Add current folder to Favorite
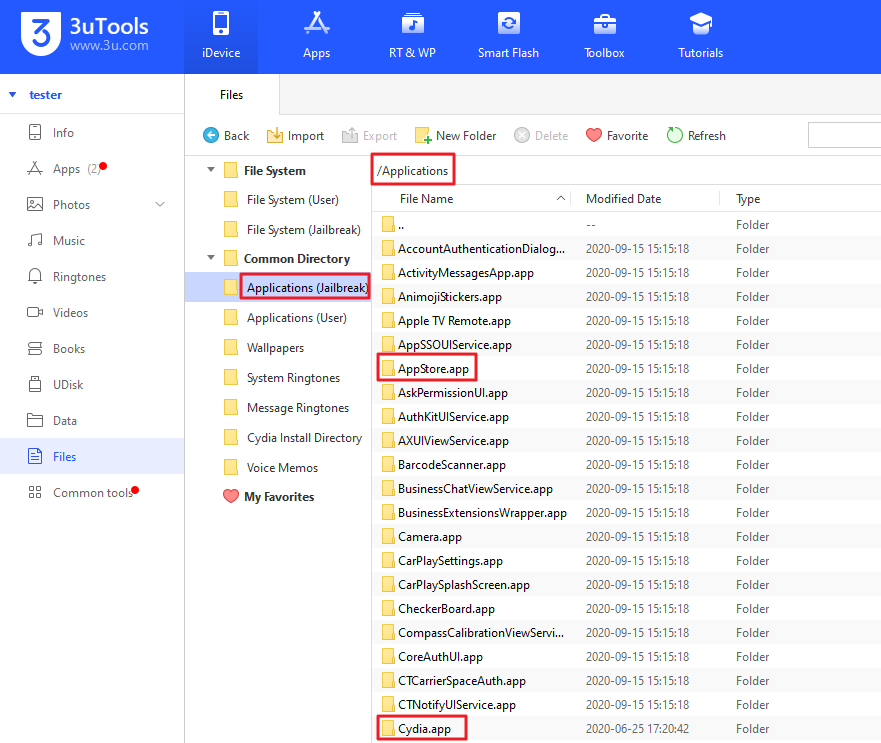Screen dimensions: 881x743 point(617,135)
